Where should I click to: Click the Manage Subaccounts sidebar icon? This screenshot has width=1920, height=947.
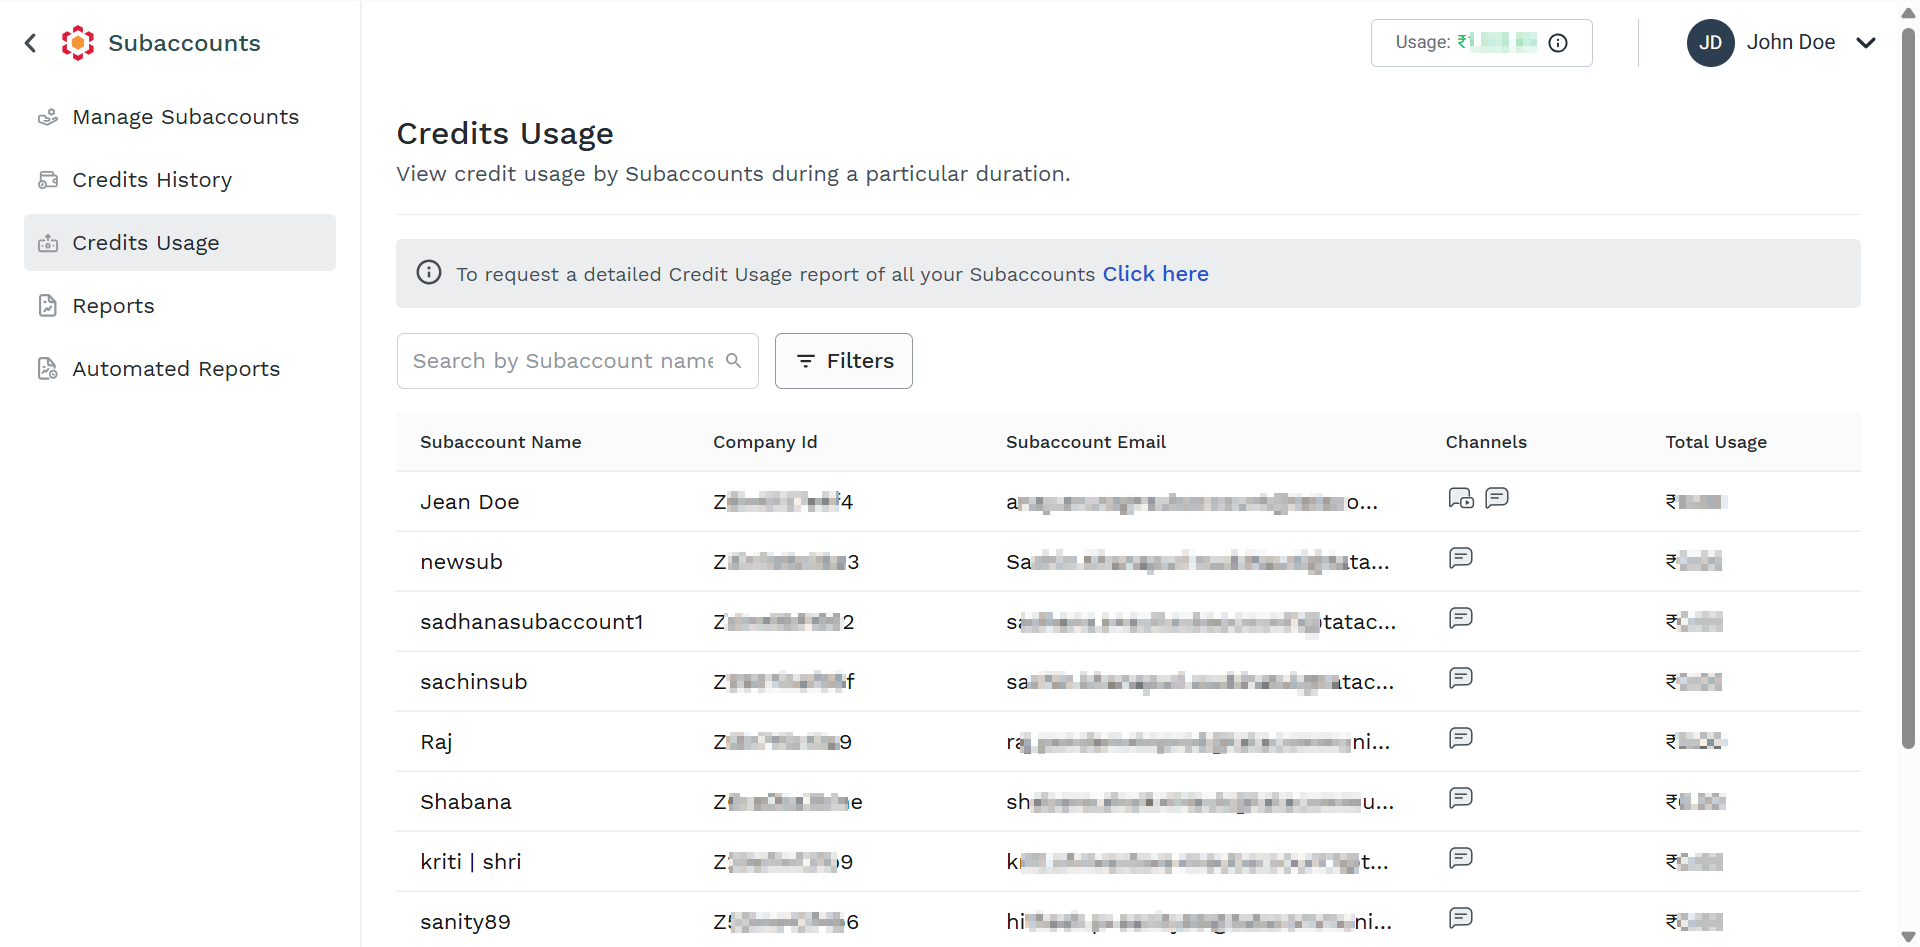point(48,117)
